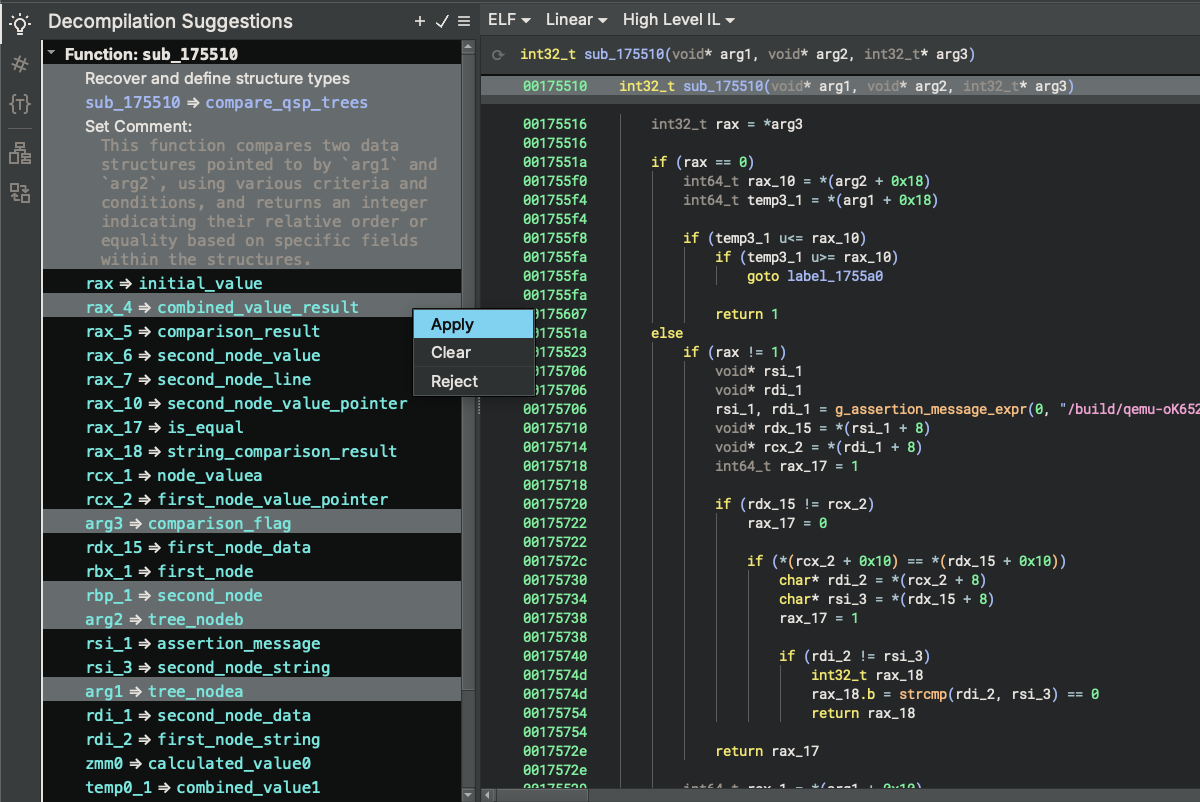
Task: Open the hash-symbol tags sidebar panel
Action: coord(19,64)
